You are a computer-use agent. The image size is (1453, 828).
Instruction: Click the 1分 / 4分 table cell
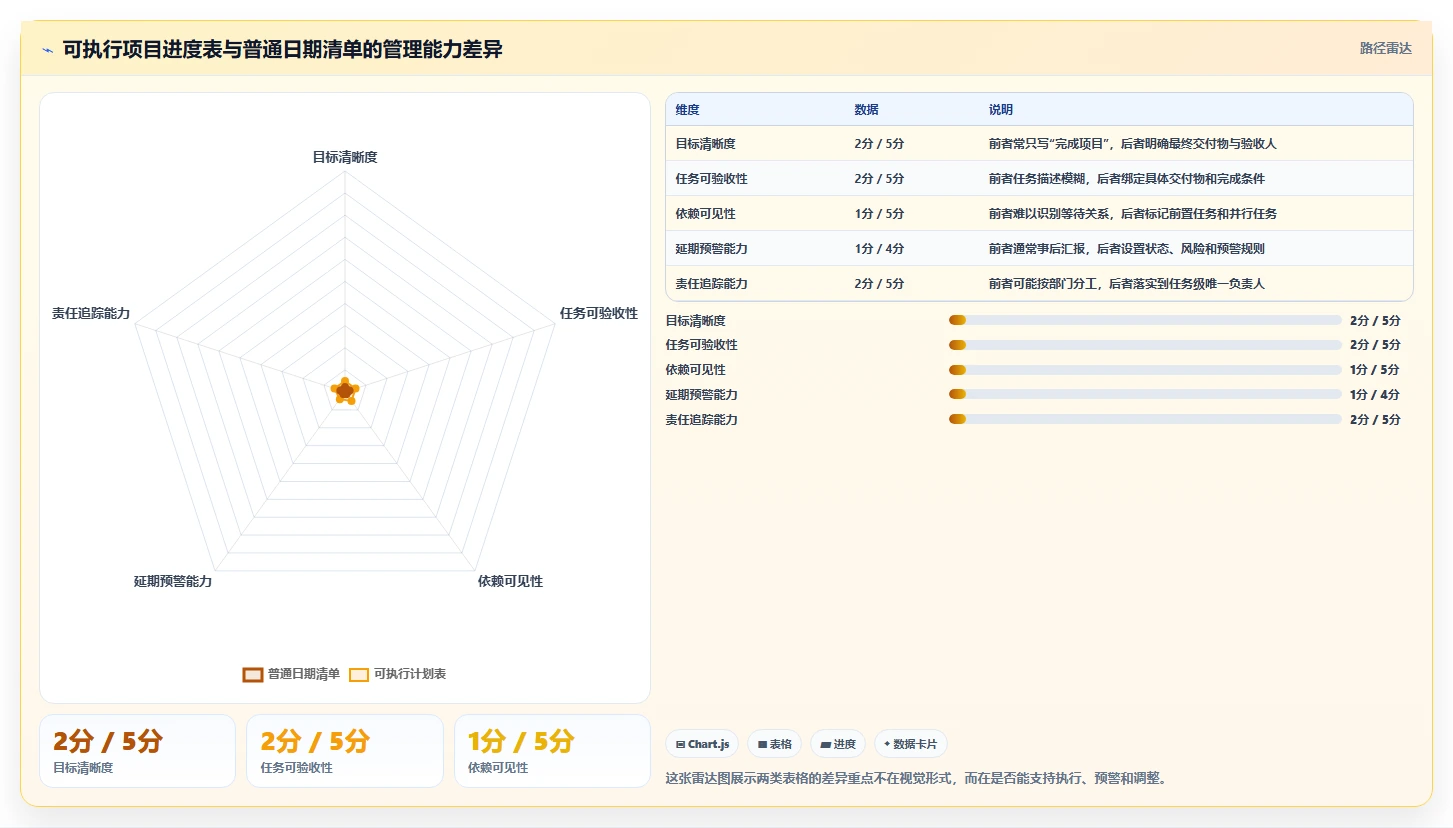tap(879, 249)
